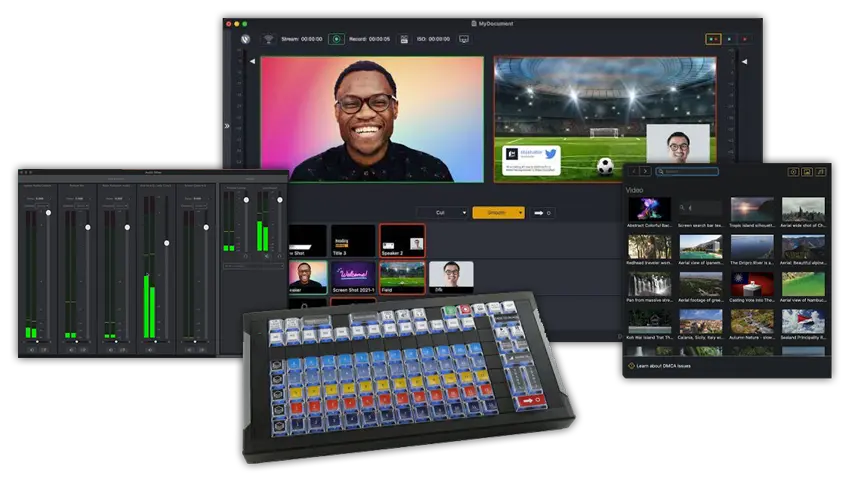Go back in stock media browser
Screen dimensions: 850x477
tap(633, 171)
